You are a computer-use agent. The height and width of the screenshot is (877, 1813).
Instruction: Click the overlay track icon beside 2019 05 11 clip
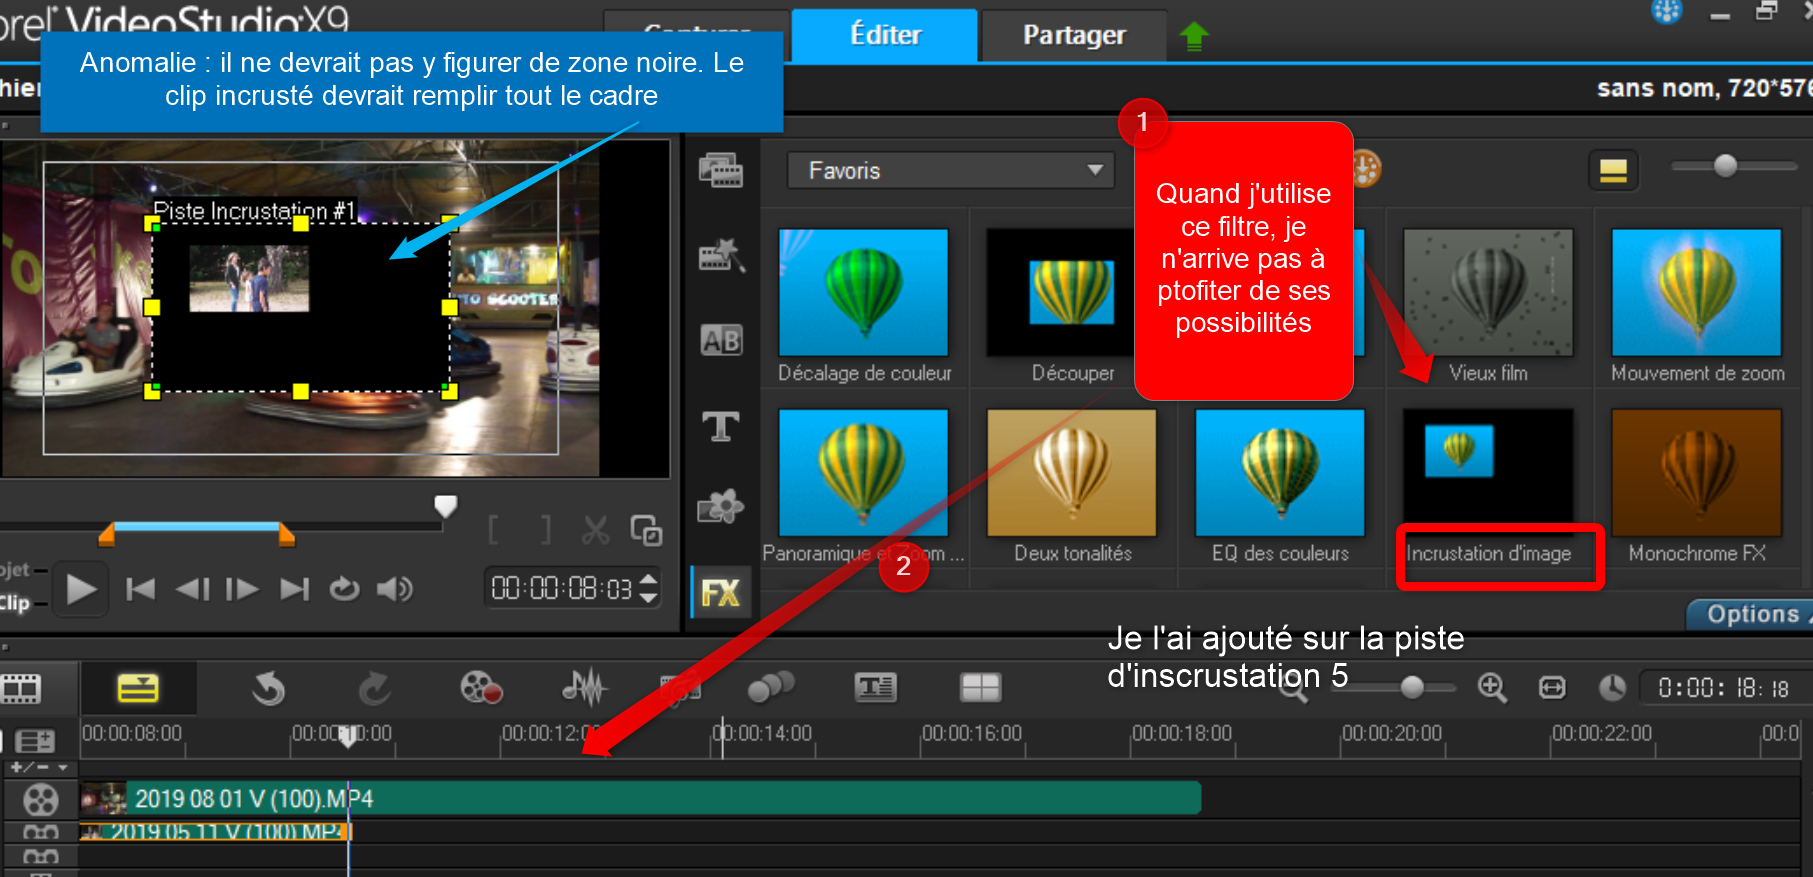41,832
